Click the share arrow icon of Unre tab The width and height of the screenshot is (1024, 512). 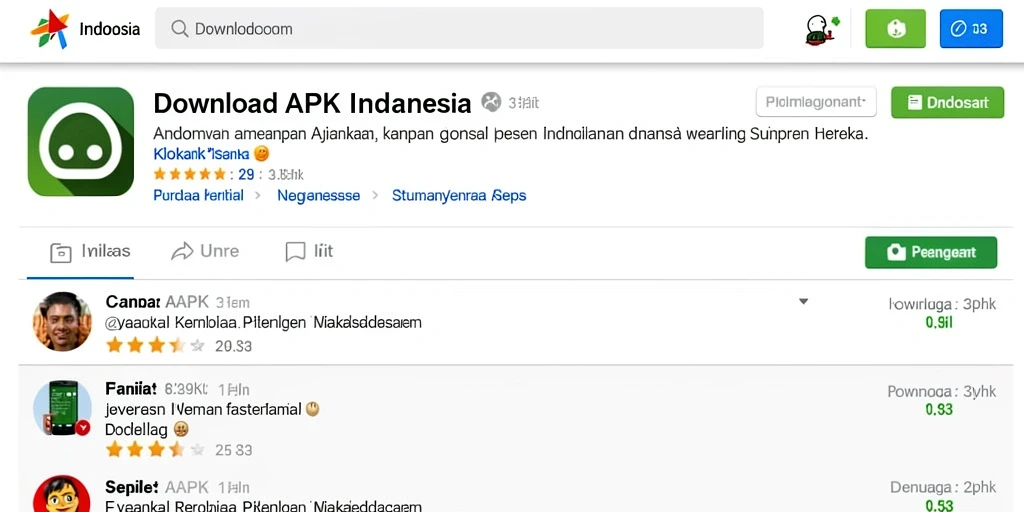click(182, 251)
